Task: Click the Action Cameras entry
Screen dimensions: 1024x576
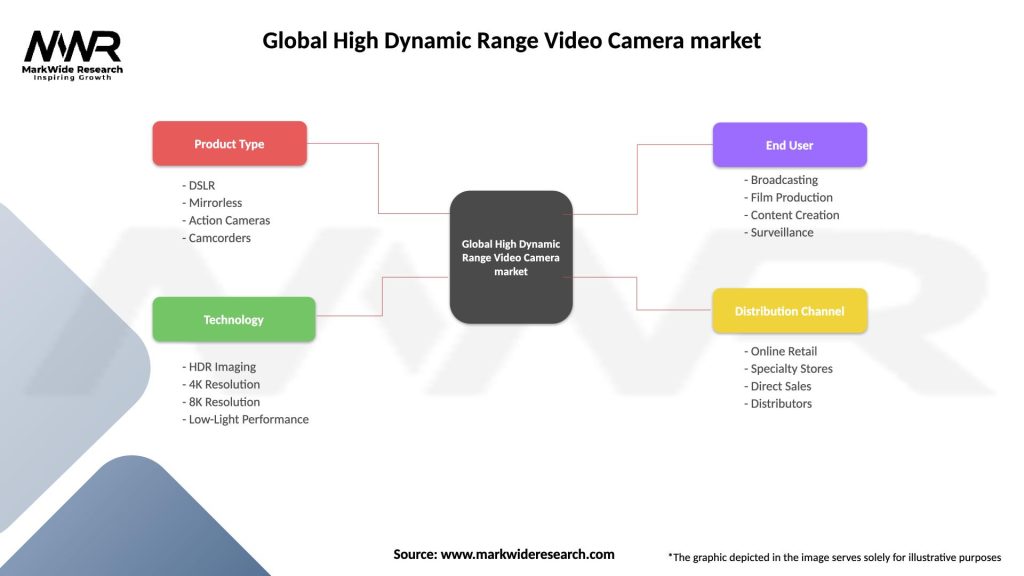Action: [x=228, y=220]
